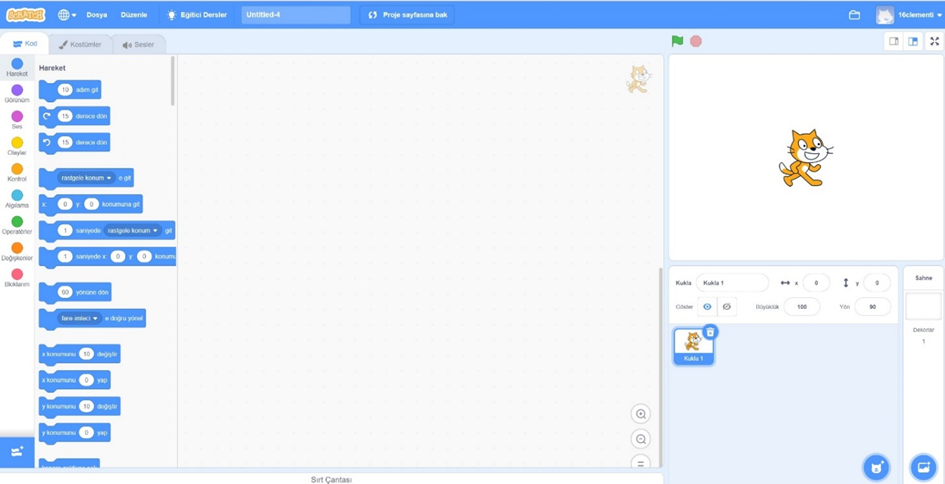
Task: Switch to small stage layout
Action: click(894, 42)
